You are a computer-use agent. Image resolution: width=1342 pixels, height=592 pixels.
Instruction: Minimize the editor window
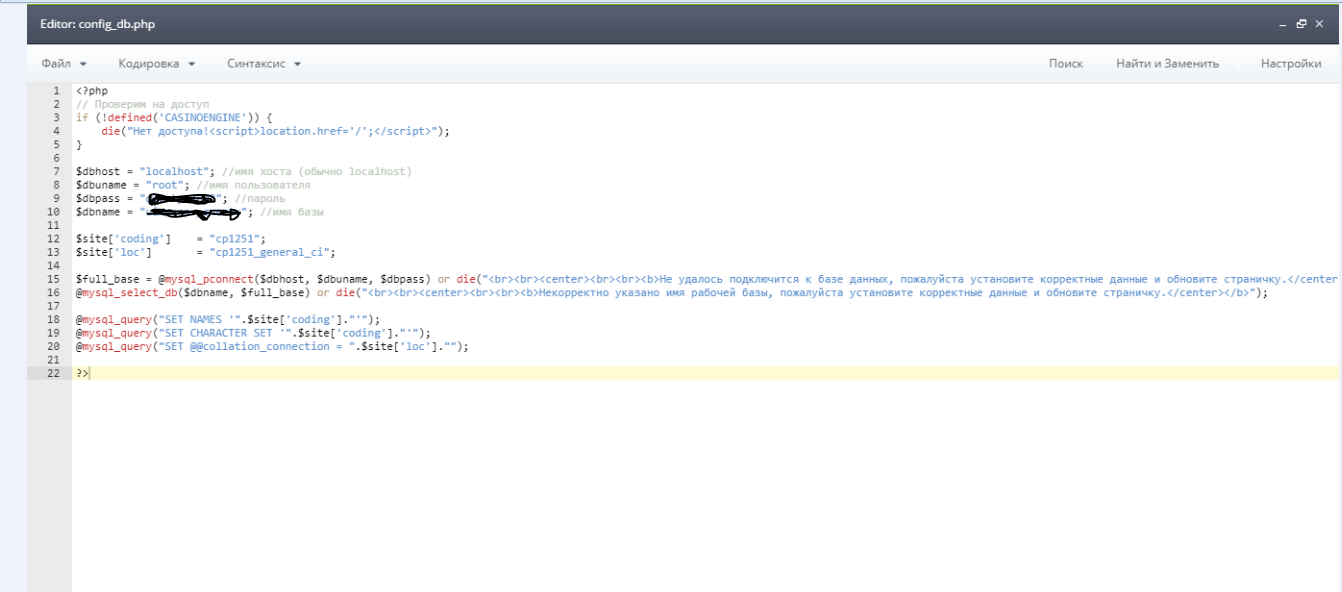pyautogui.click(x=1282, y=23)
